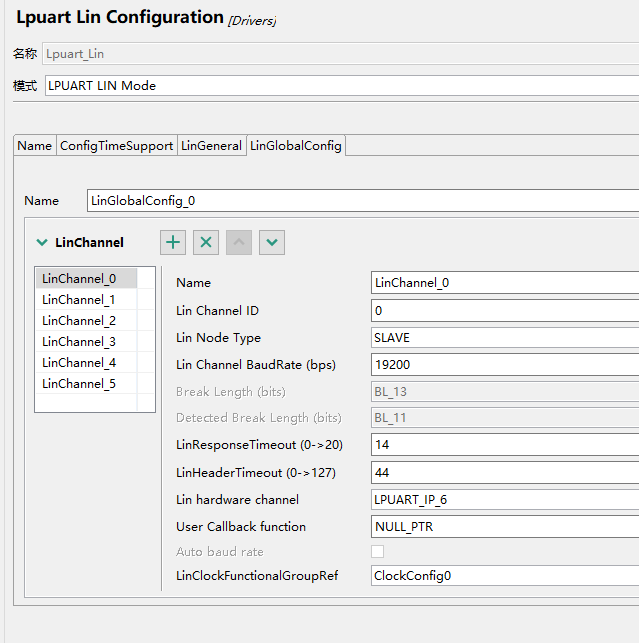Image resolution: width=639 pixels, height=643 pixels.
Task: Toggle the Auto baud rate checkbox
Action: pos(378,551)
